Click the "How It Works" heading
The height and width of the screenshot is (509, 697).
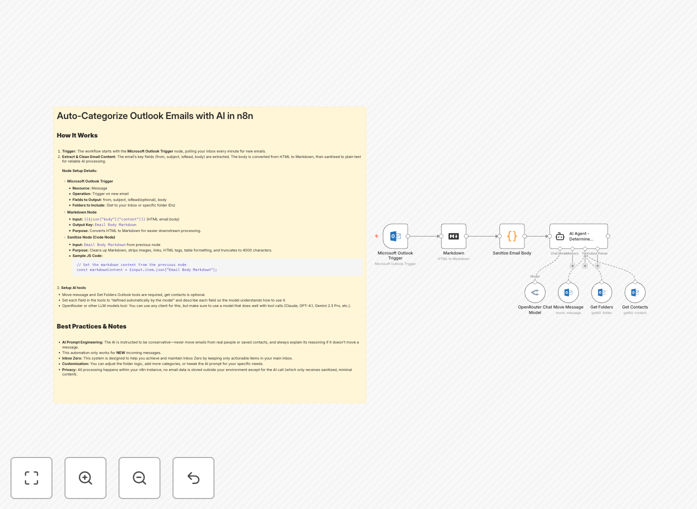coord(77,135)
